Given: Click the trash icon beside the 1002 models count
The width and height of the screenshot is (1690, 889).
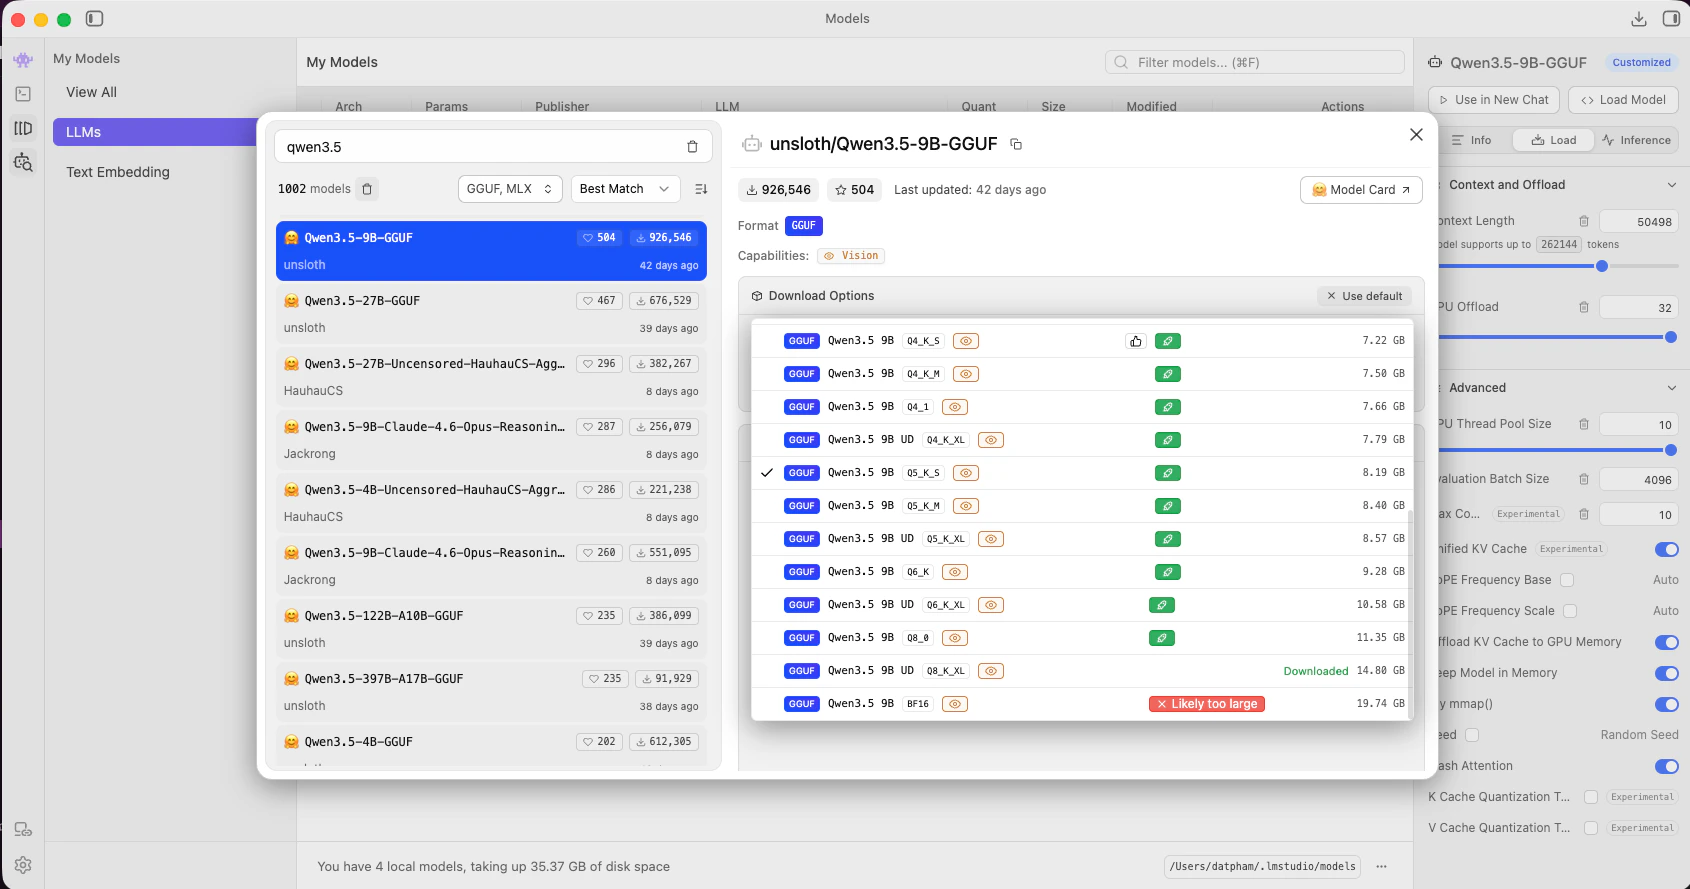Looking at the screenshot, I should (367, 189).
